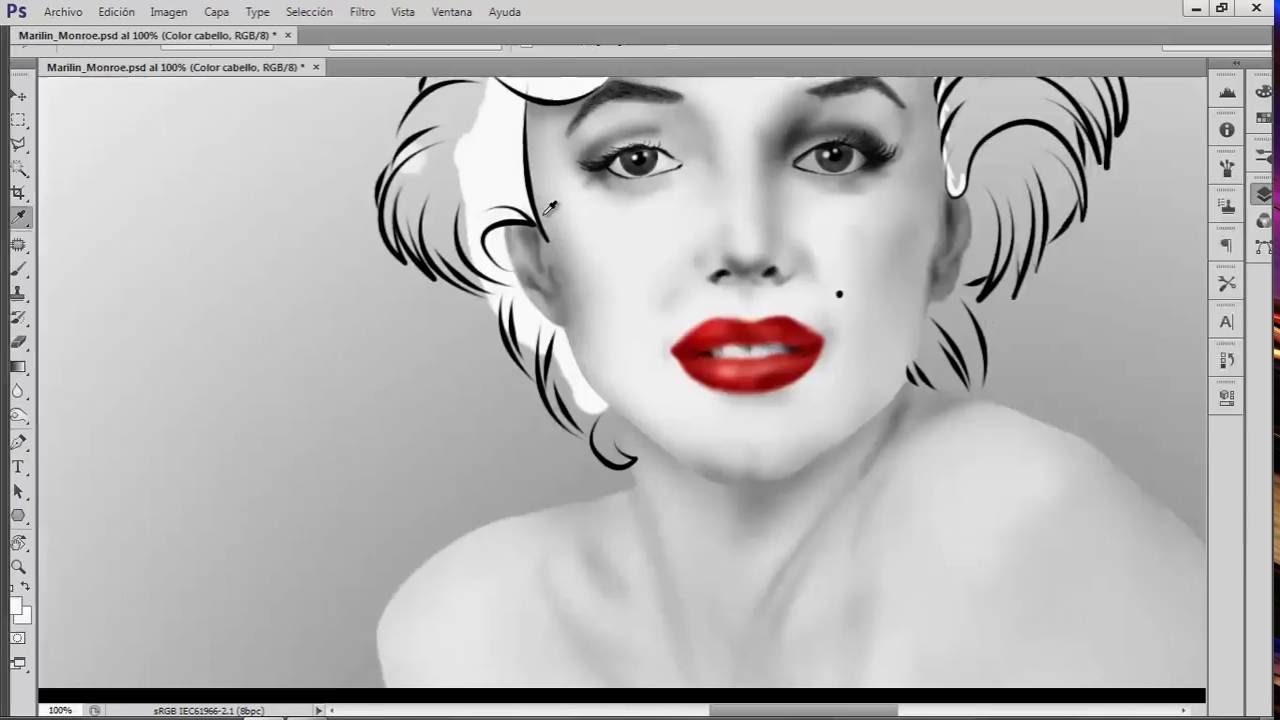Select the Clone Stamp tool
This screenshot has height=720, width=1280.
[x=18, y=294]
